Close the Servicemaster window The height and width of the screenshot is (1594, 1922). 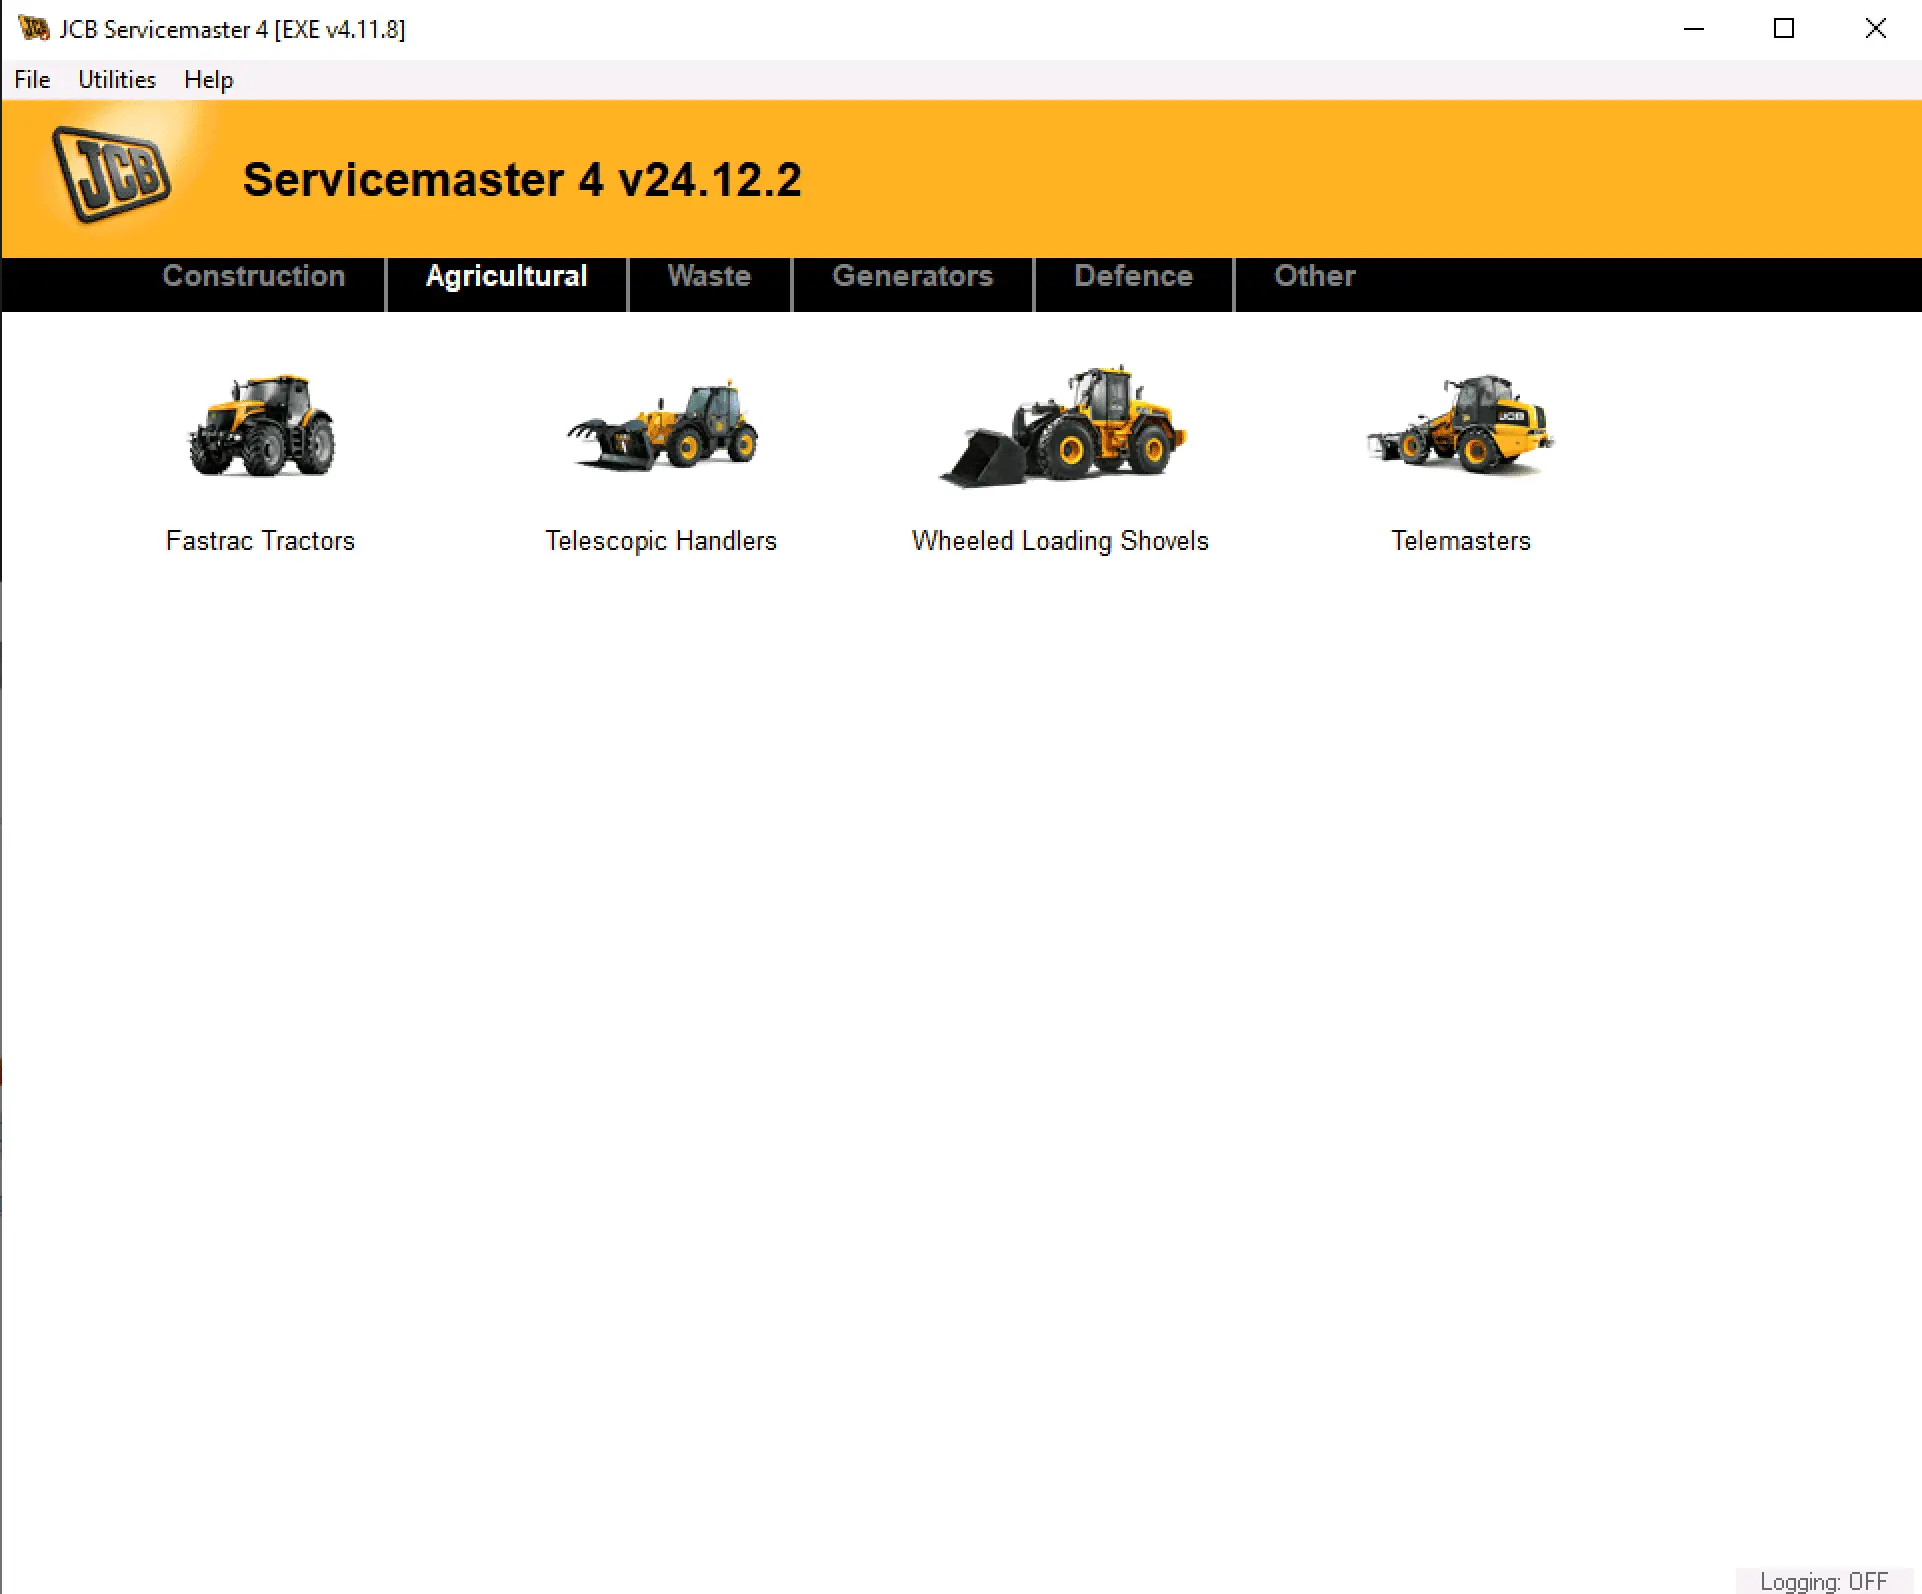[1876, 29]
